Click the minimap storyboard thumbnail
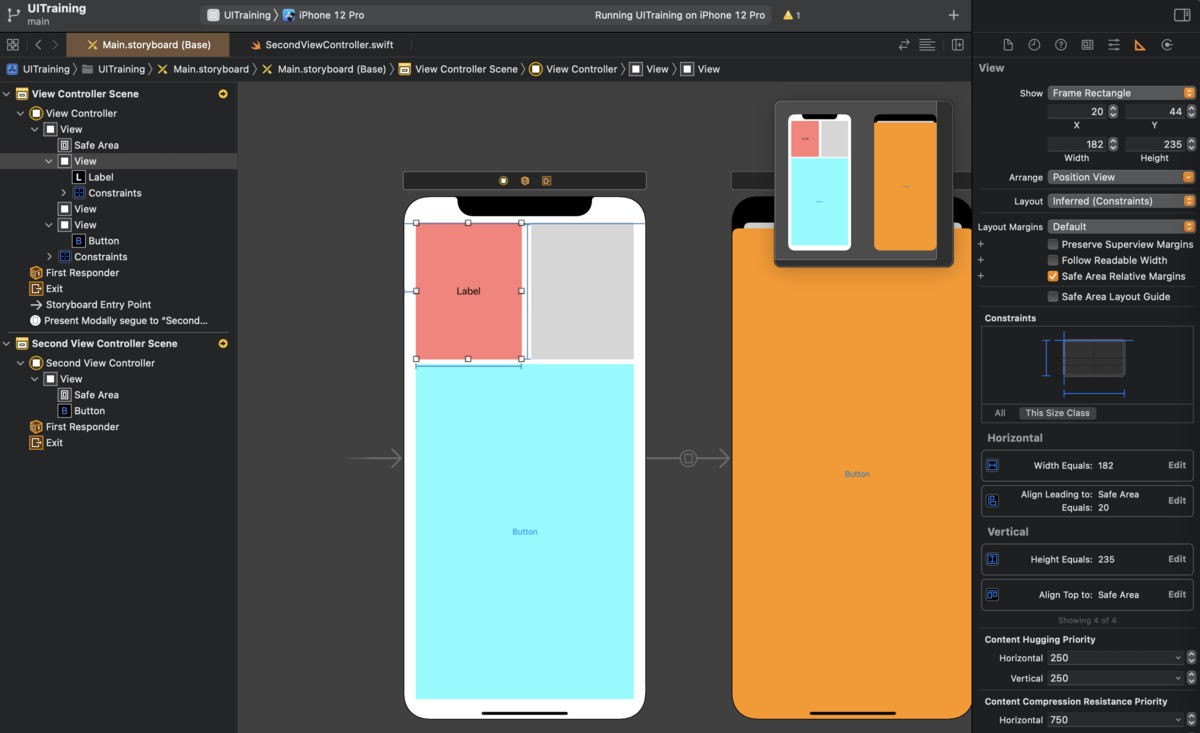The width and height of the screenshot is (1200, 733). point(863,183)
